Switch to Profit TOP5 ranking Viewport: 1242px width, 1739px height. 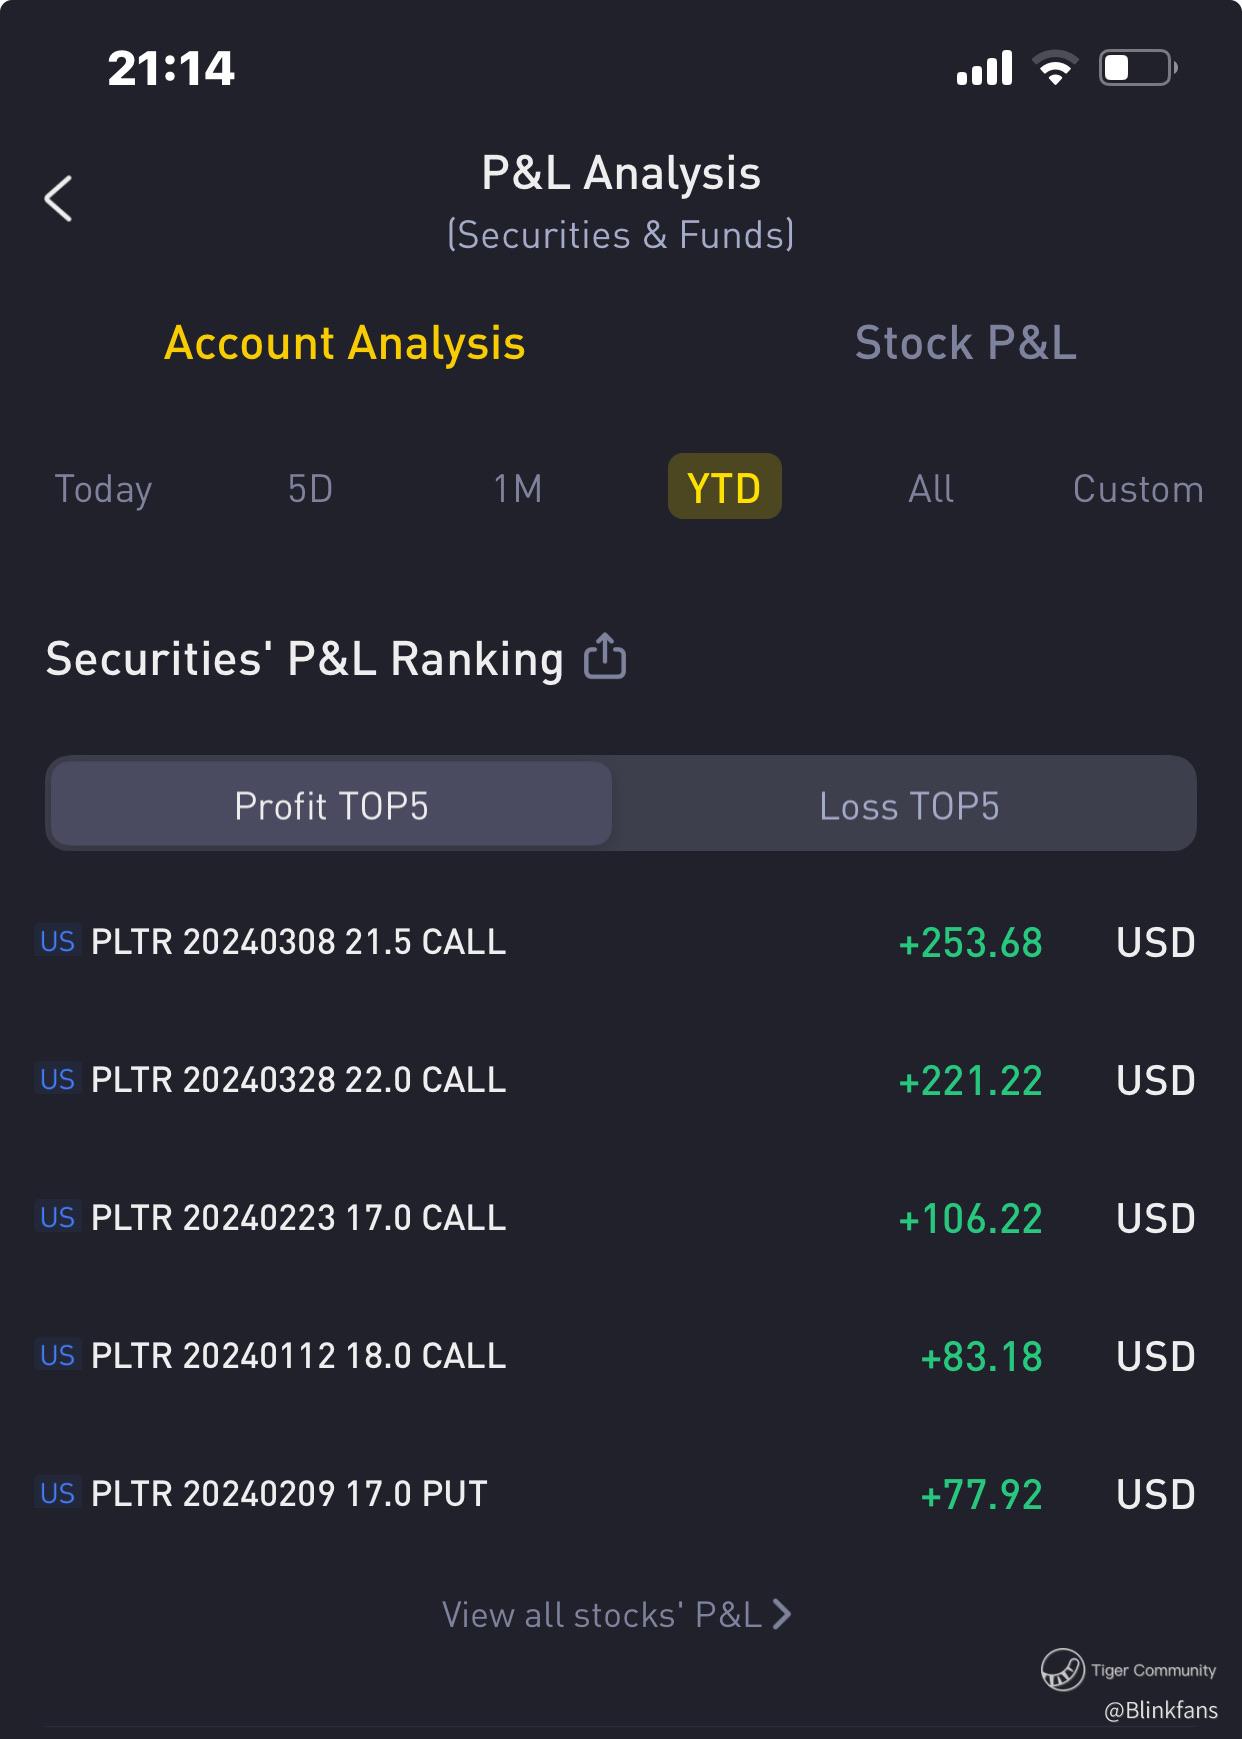[x=331, y=805]
